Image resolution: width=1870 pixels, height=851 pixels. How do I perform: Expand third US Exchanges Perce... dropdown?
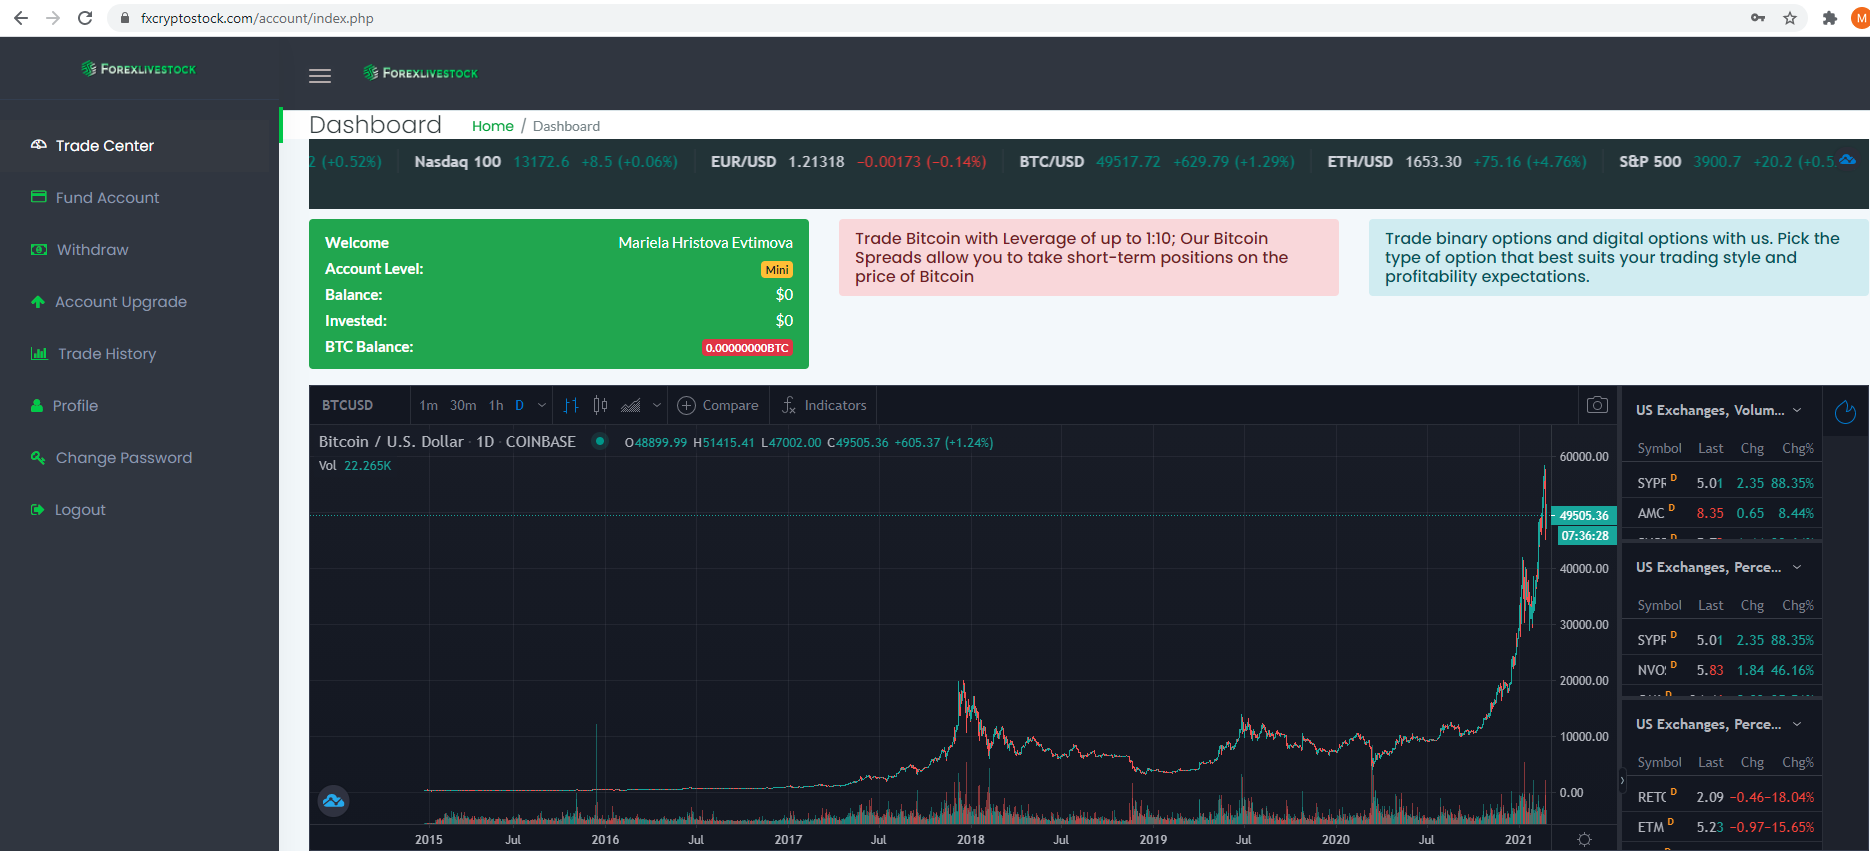tap(1797, 724)
